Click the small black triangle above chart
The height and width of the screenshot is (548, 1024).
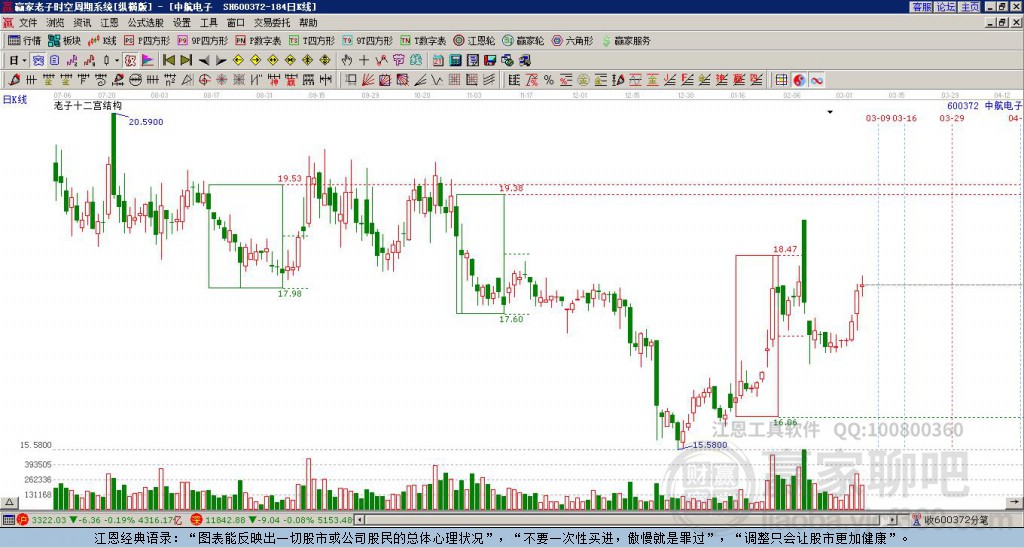click(x=830, y=112)
